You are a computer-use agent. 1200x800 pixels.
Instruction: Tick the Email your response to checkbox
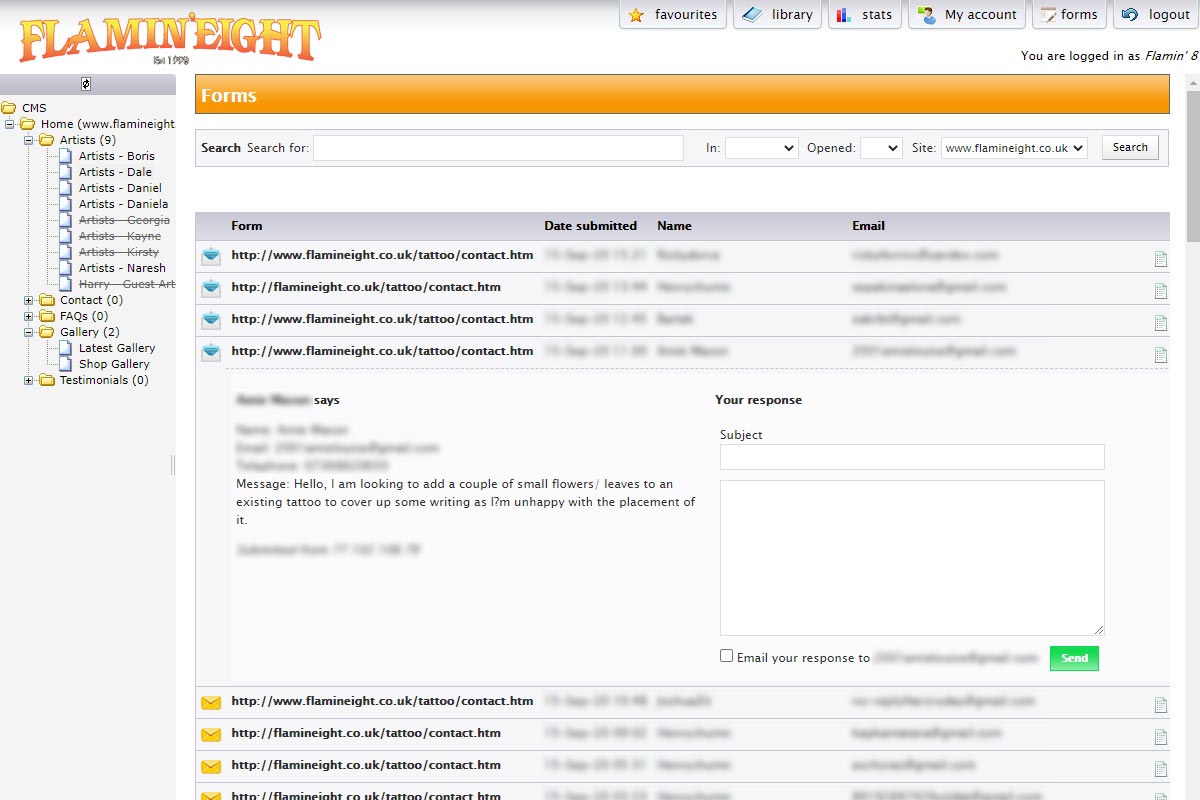[726, 656]
